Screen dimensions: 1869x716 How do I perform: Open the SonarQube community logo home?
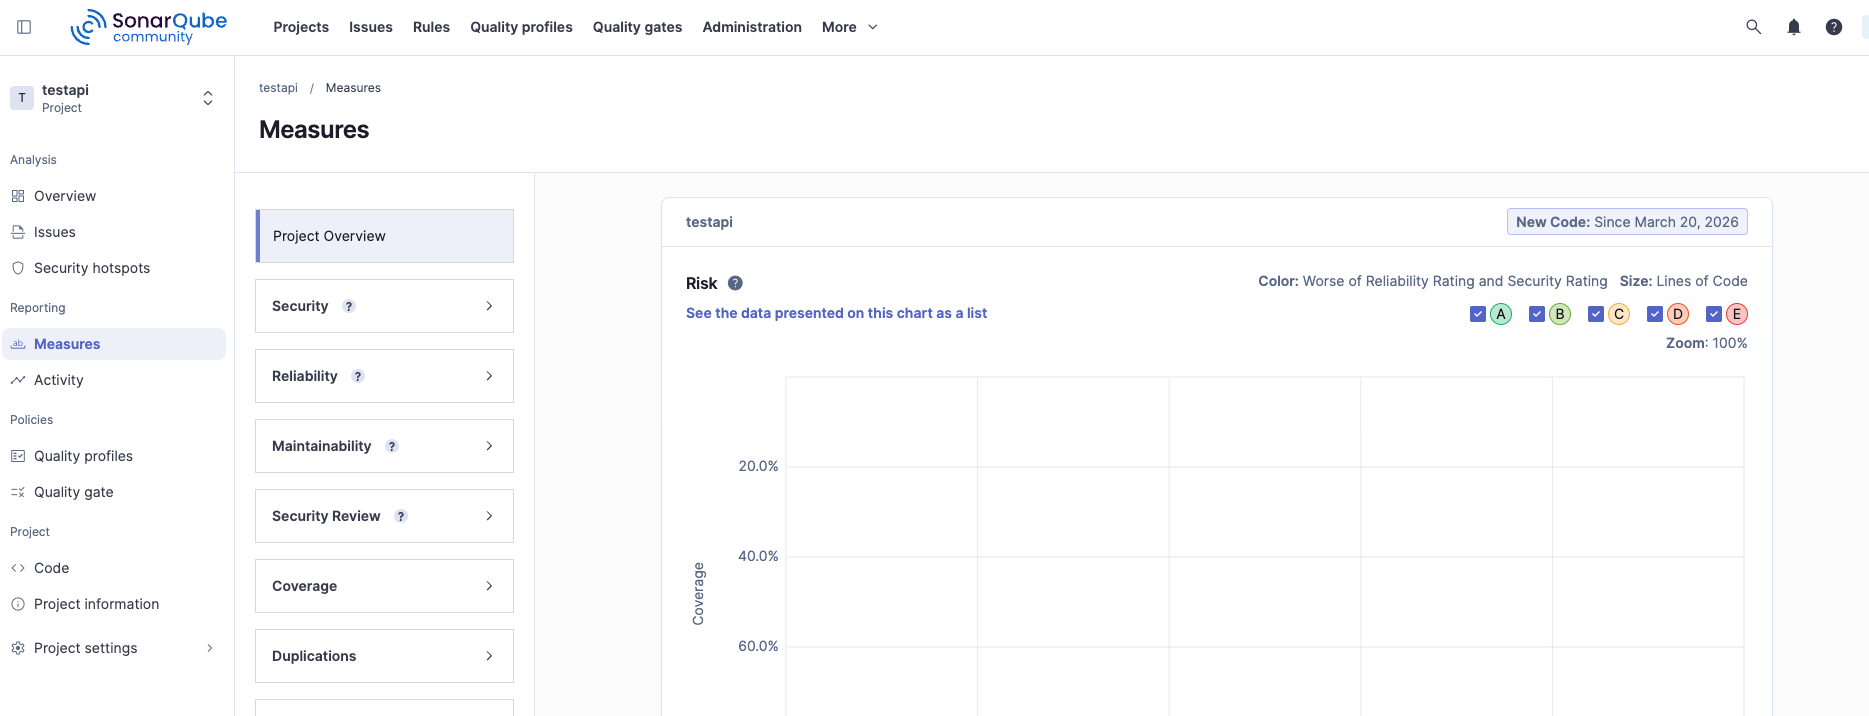click(149, 27)
